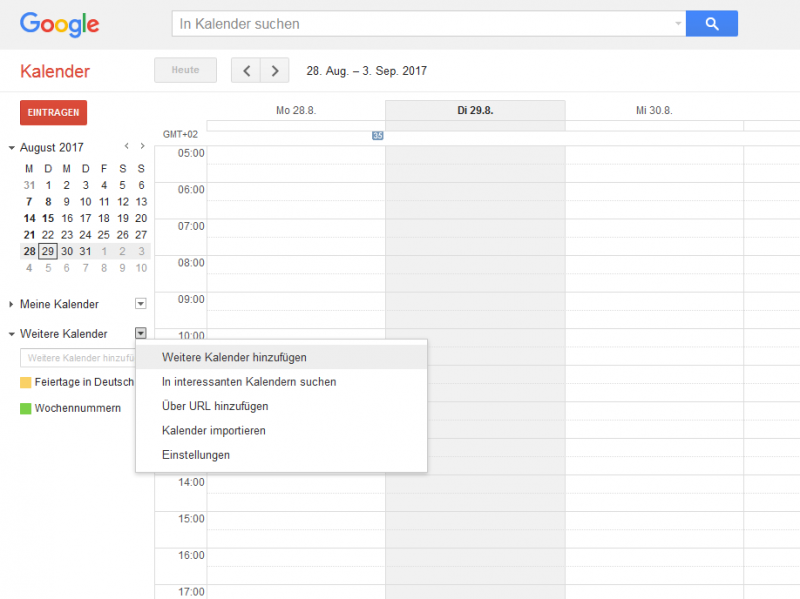This screenshot has height=599, width=800.
Task: Open the Mo 28.8. day header
Action: 296,110
